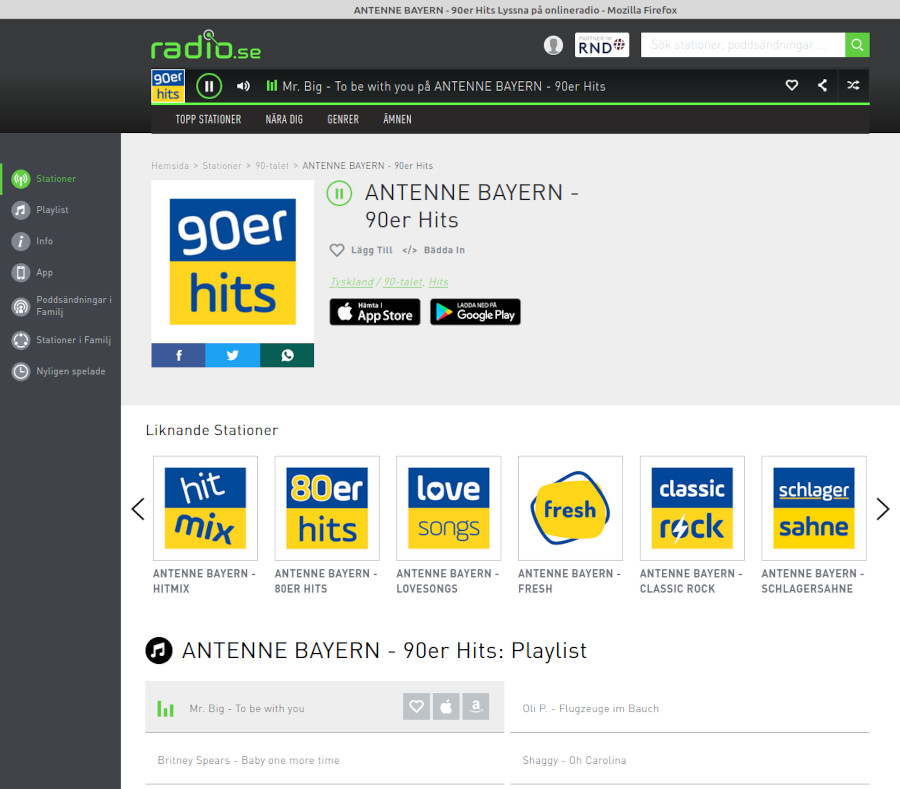The height and width of the screenshot is (789, 900).
Task: Click the Google Play download badge
Action: [x=475, y=312]
